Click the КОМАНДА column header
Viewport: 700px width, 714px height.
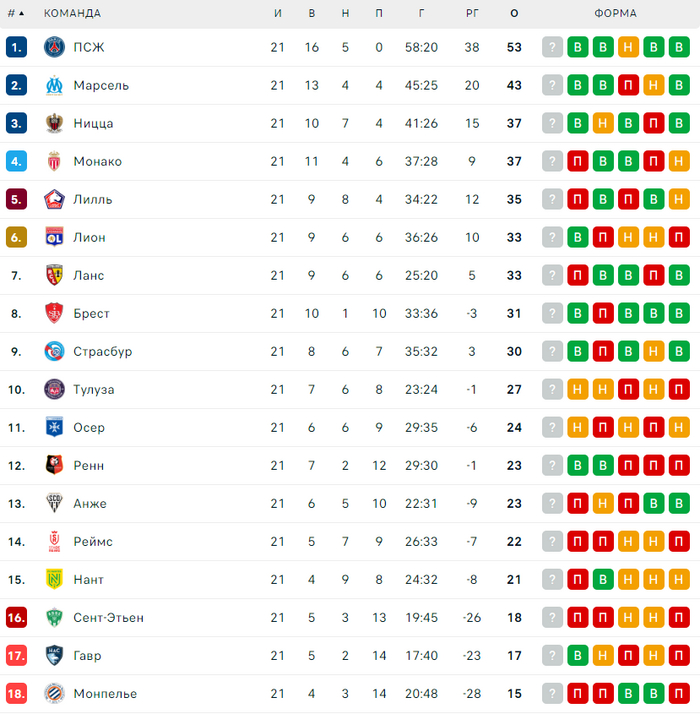tap(72, 14)
